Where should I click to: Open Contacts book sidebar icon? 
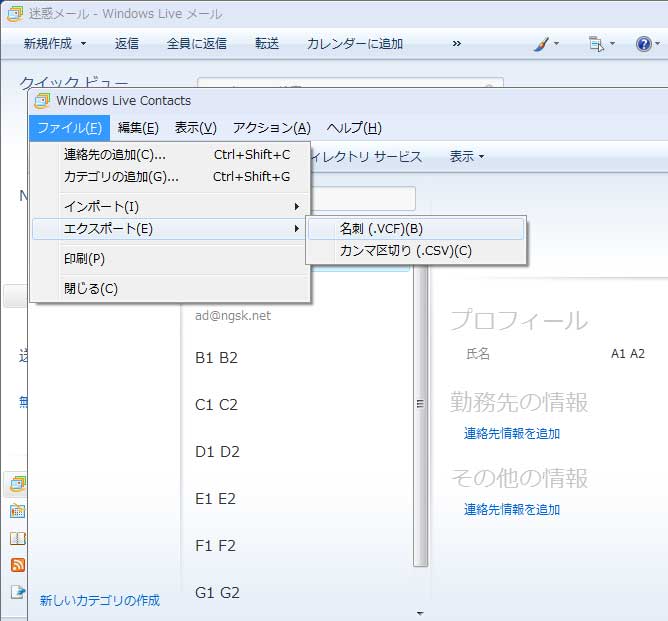pyautogui.click(x=17, y=538)
